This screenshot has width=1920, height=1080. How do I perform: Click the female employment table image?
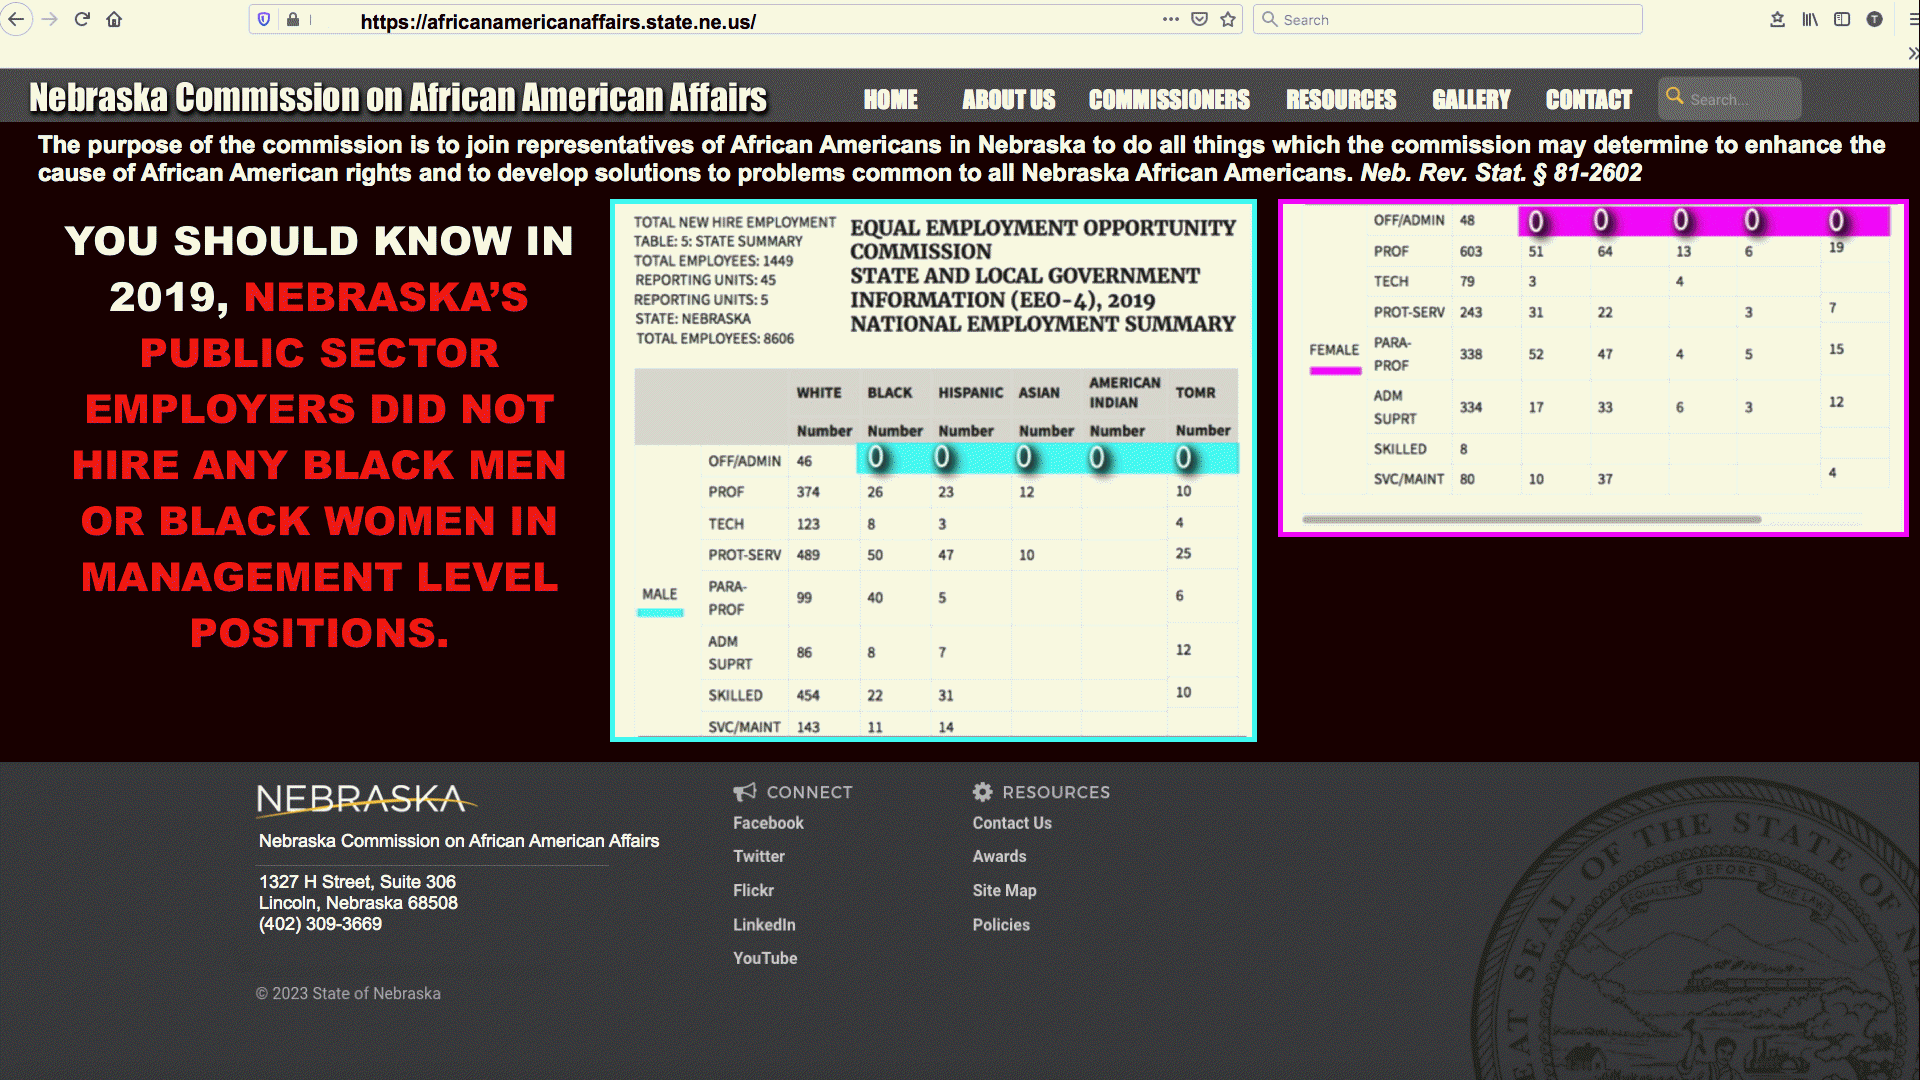point(1593,368)
